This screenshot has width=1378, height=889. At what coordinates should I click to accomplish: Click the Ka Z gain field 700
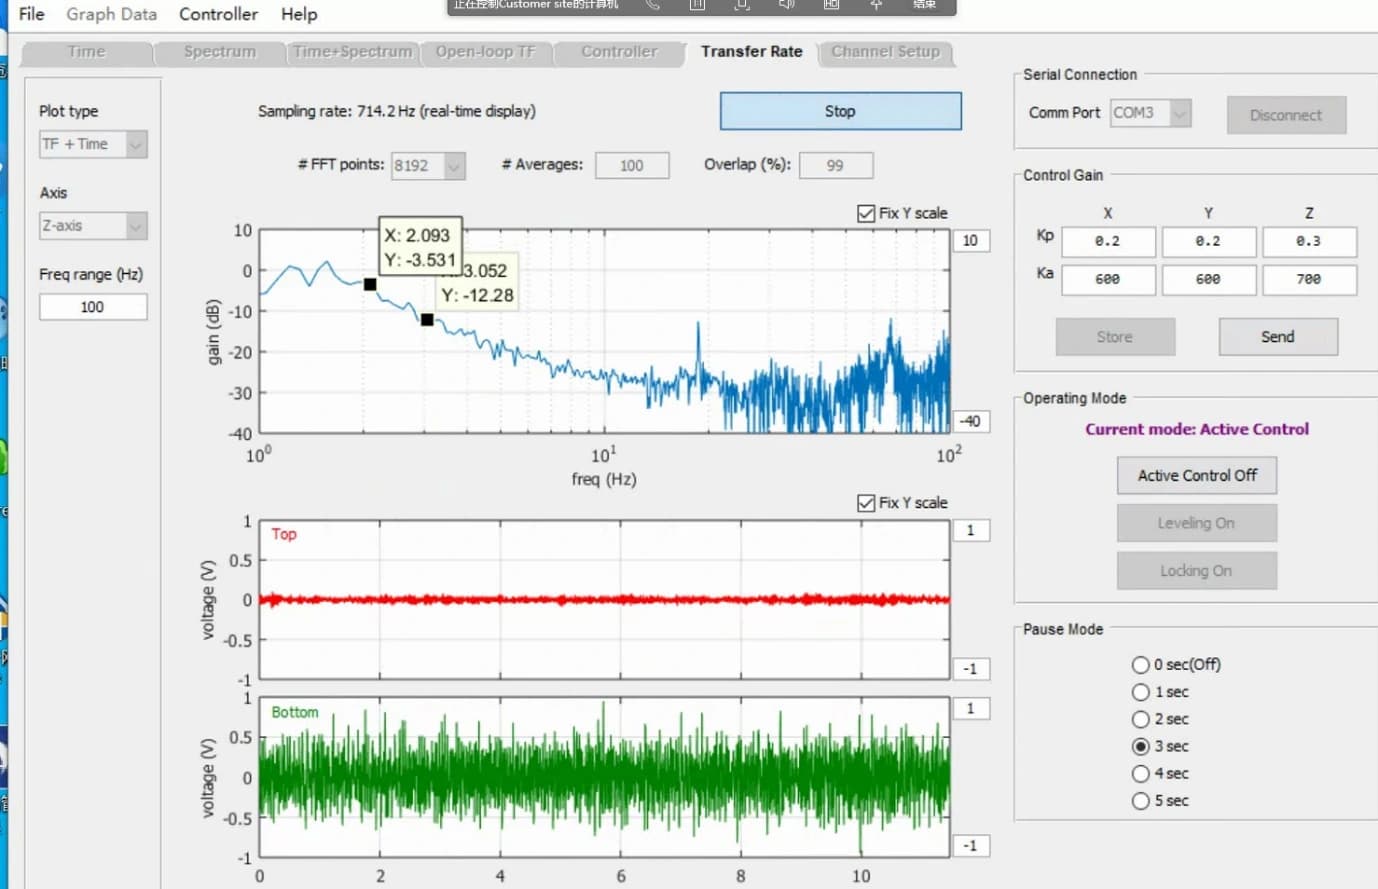click(x=1309, y=279)
